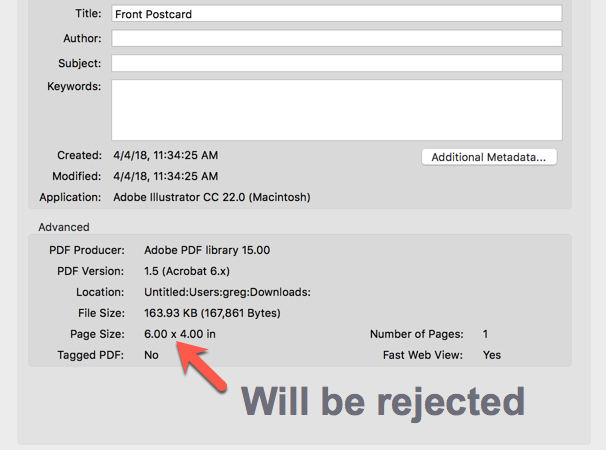606x450 pixels.
Task: Click inside the Keywords text area
Action: 336,110
